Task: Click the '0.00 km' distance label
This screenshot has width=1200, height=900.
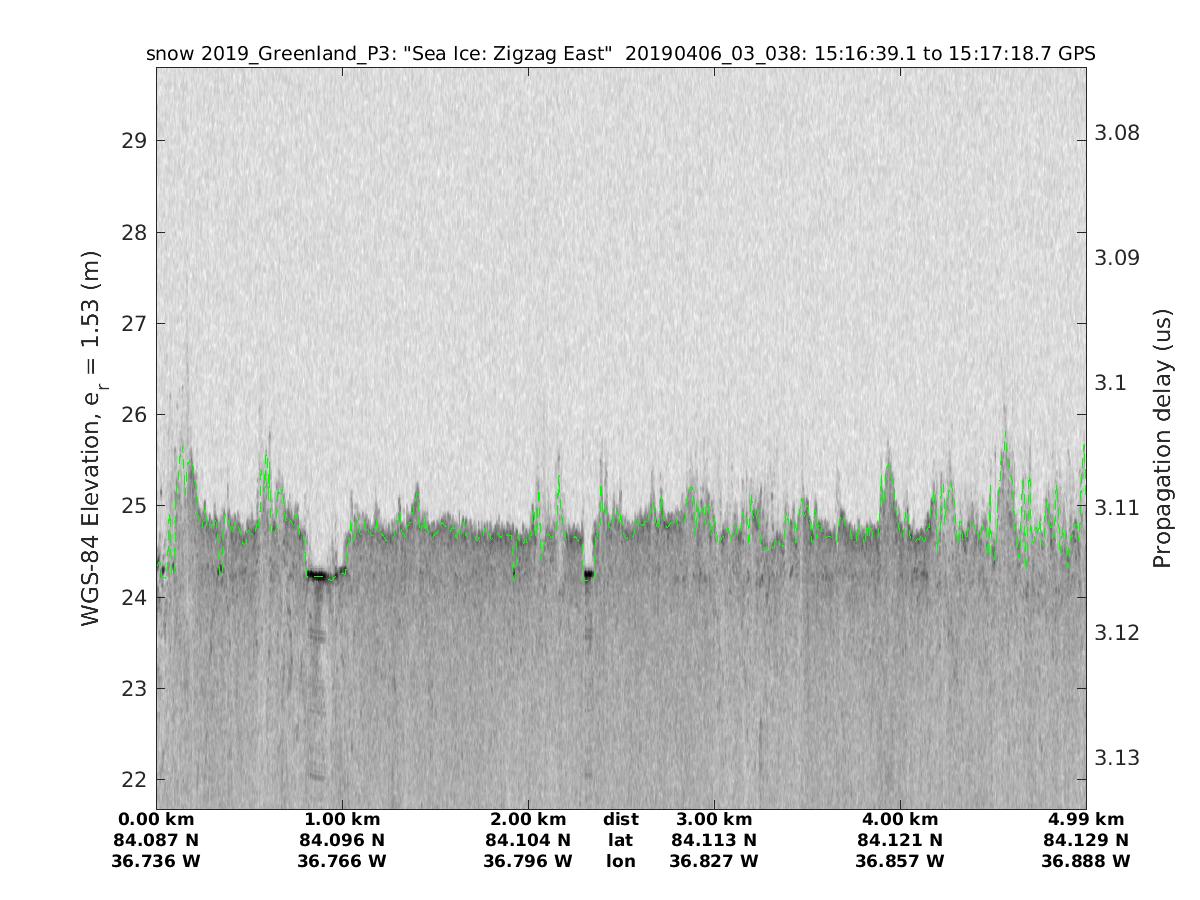Action: click(156, 820)
